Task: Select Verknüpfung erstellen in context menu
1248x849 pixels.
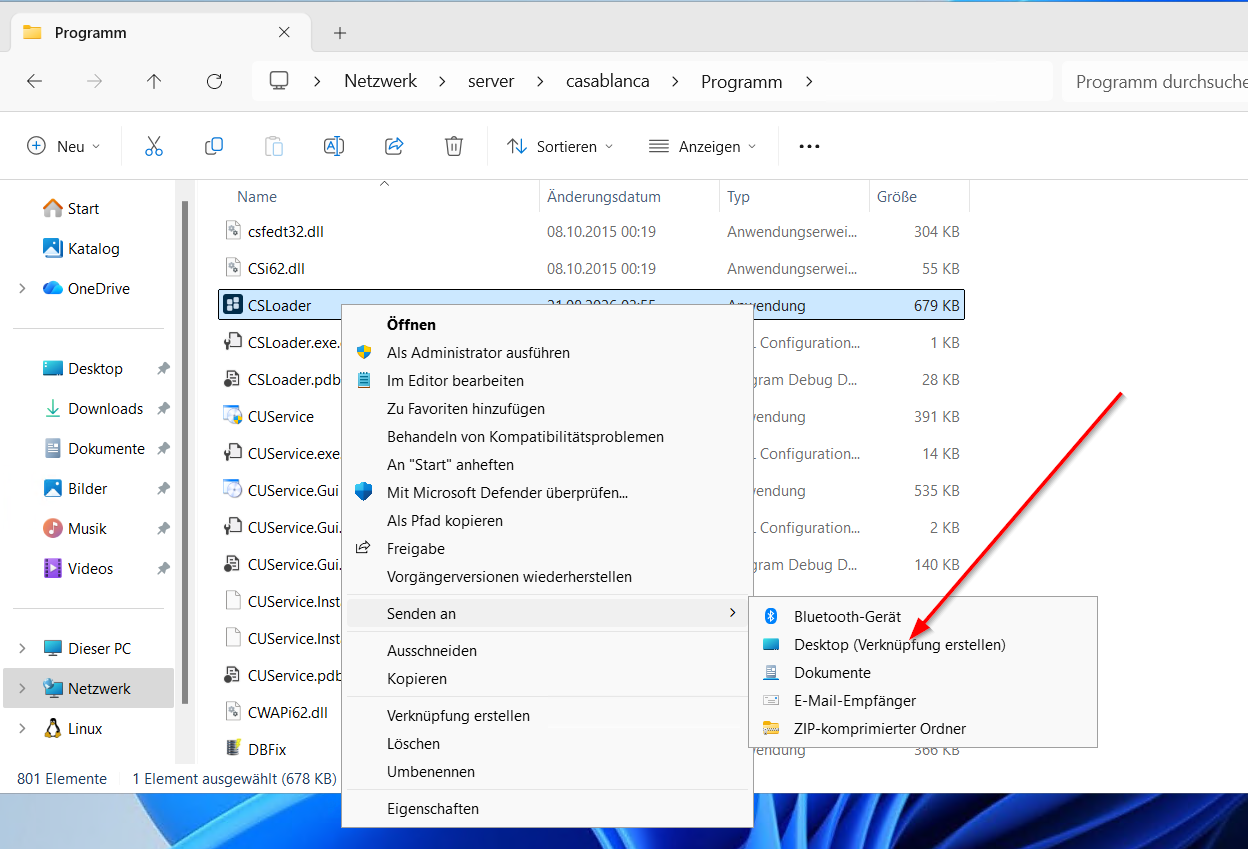Action: (x=547, y=716)
